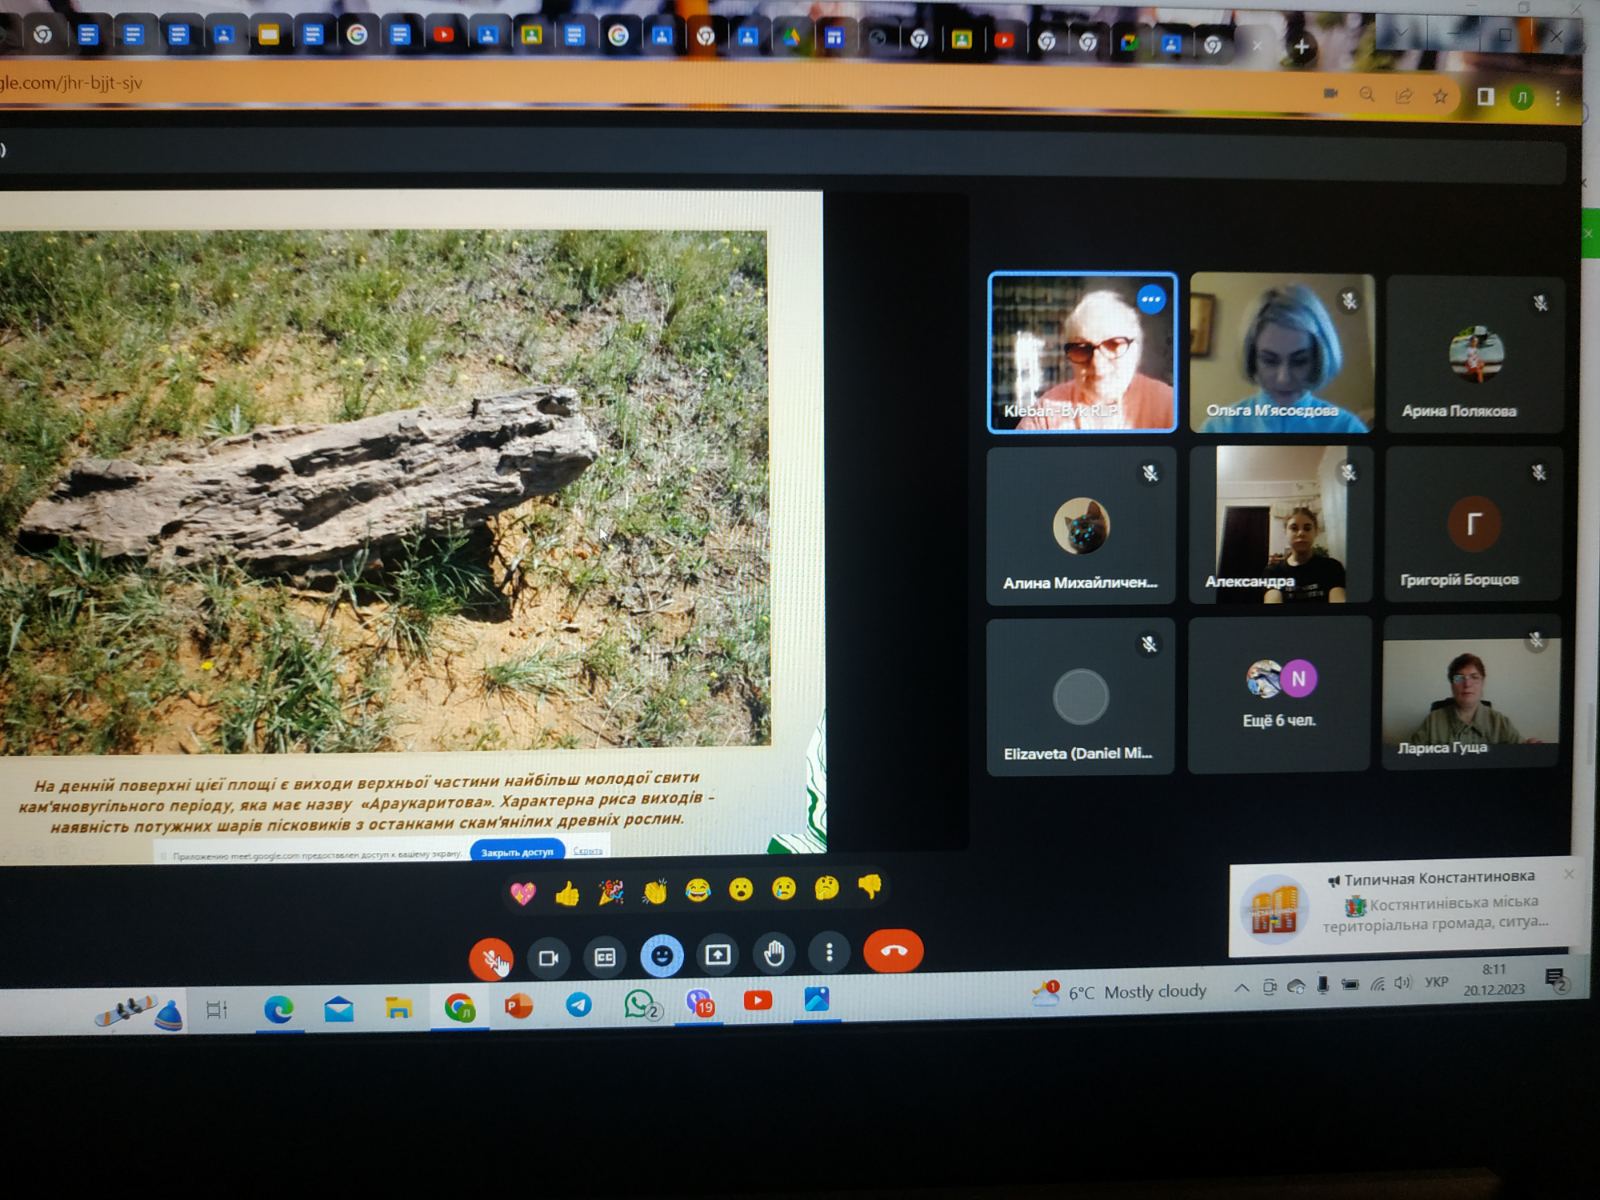Image resolution: width=1600 pixels, height=1200 pixels.
Task: Close the emoji reactions panel button
Action: 661,956
